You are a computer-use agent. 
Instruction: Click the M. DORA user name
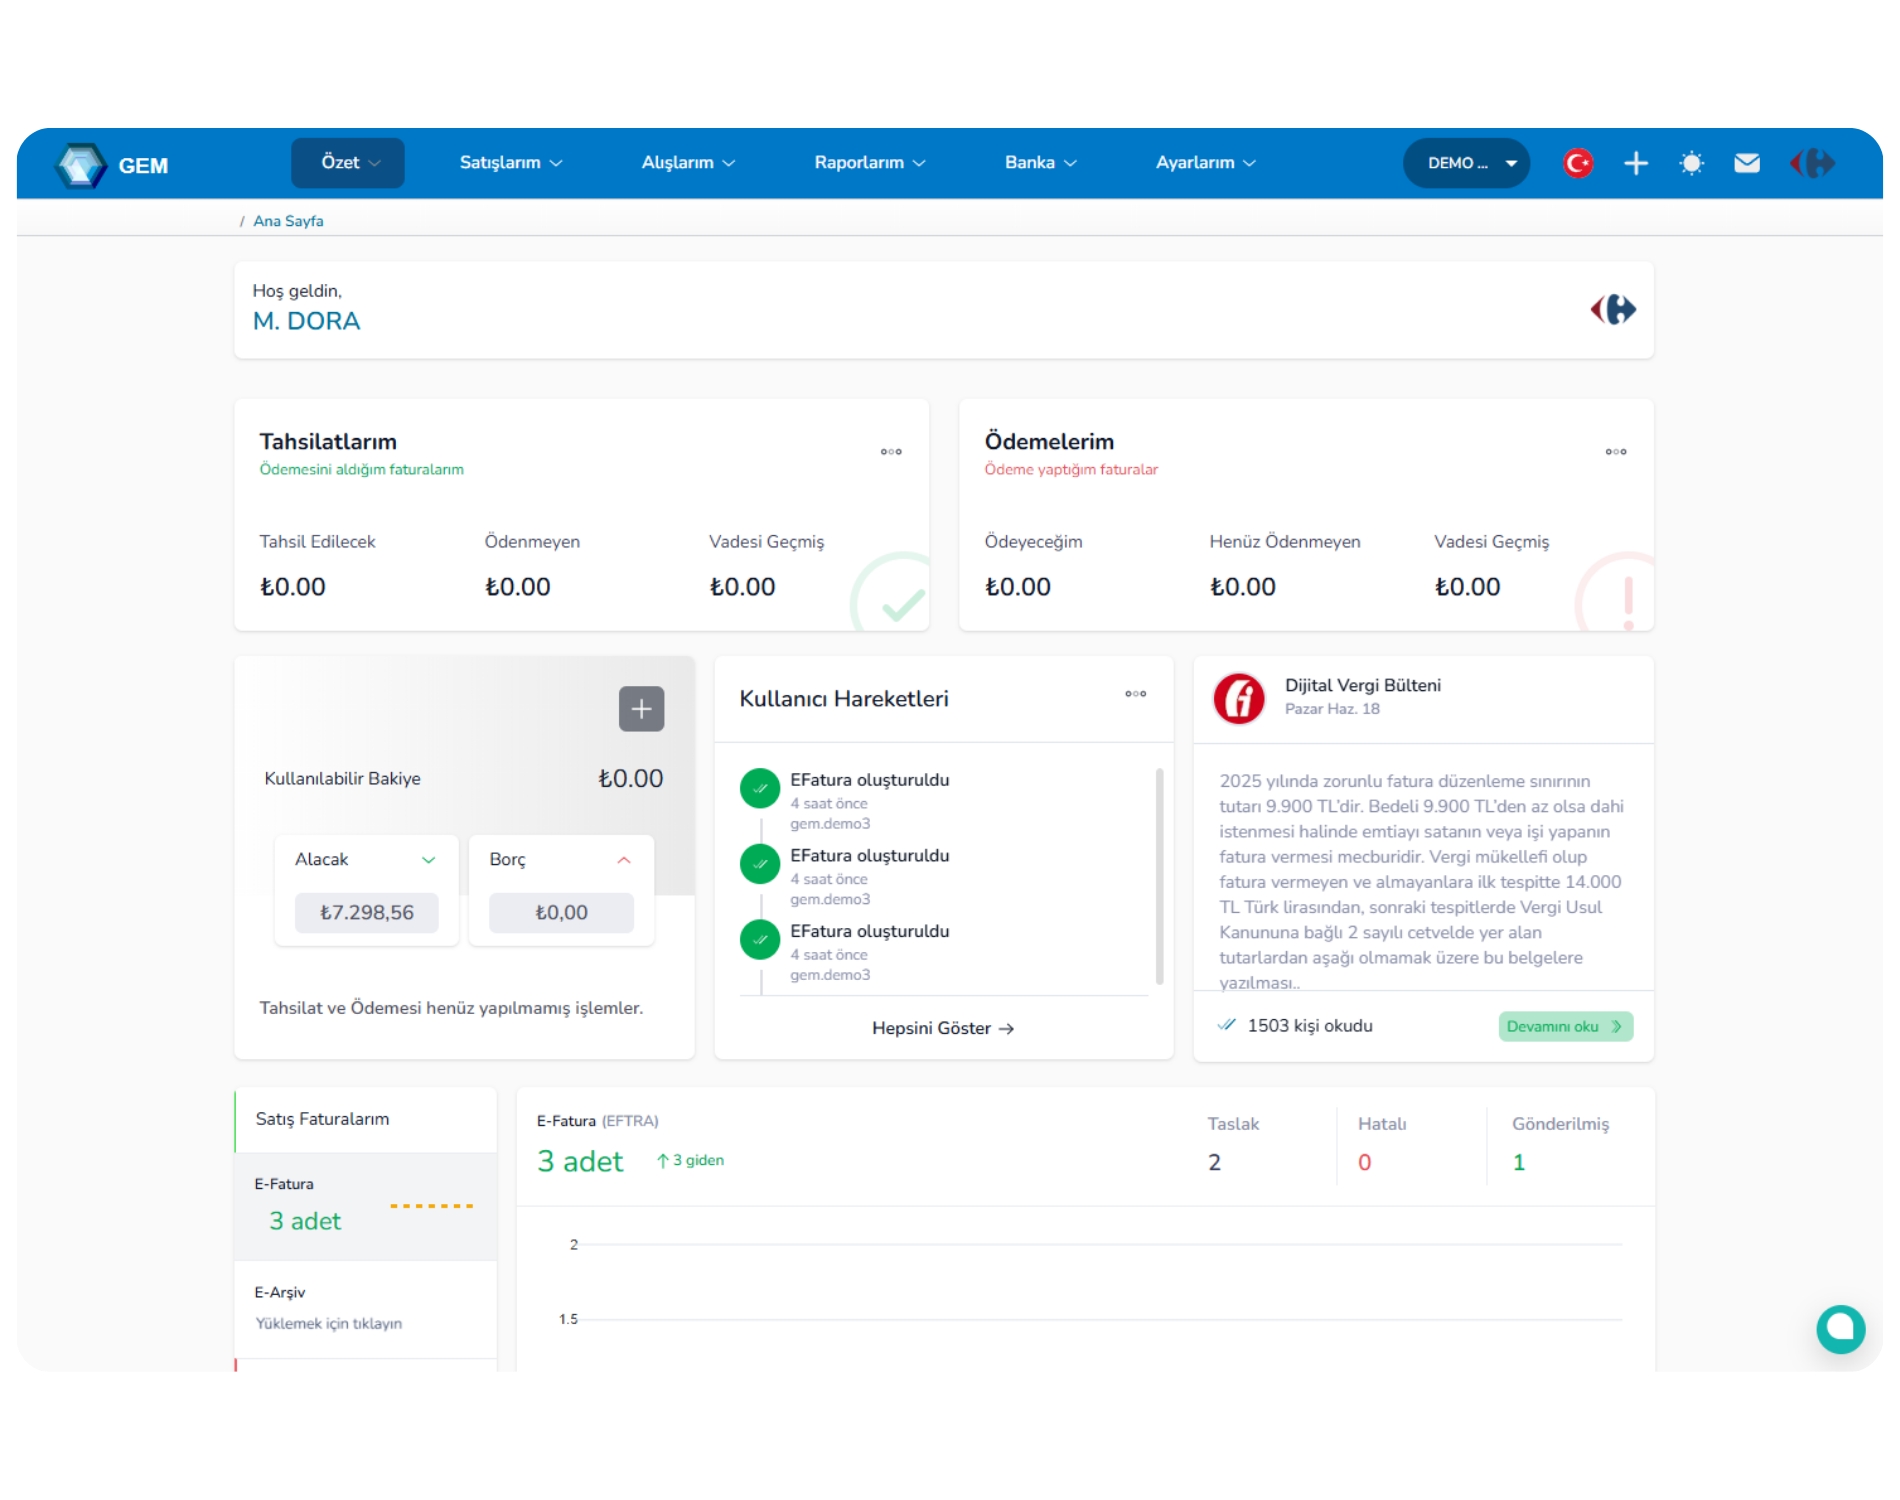(306, 321)
